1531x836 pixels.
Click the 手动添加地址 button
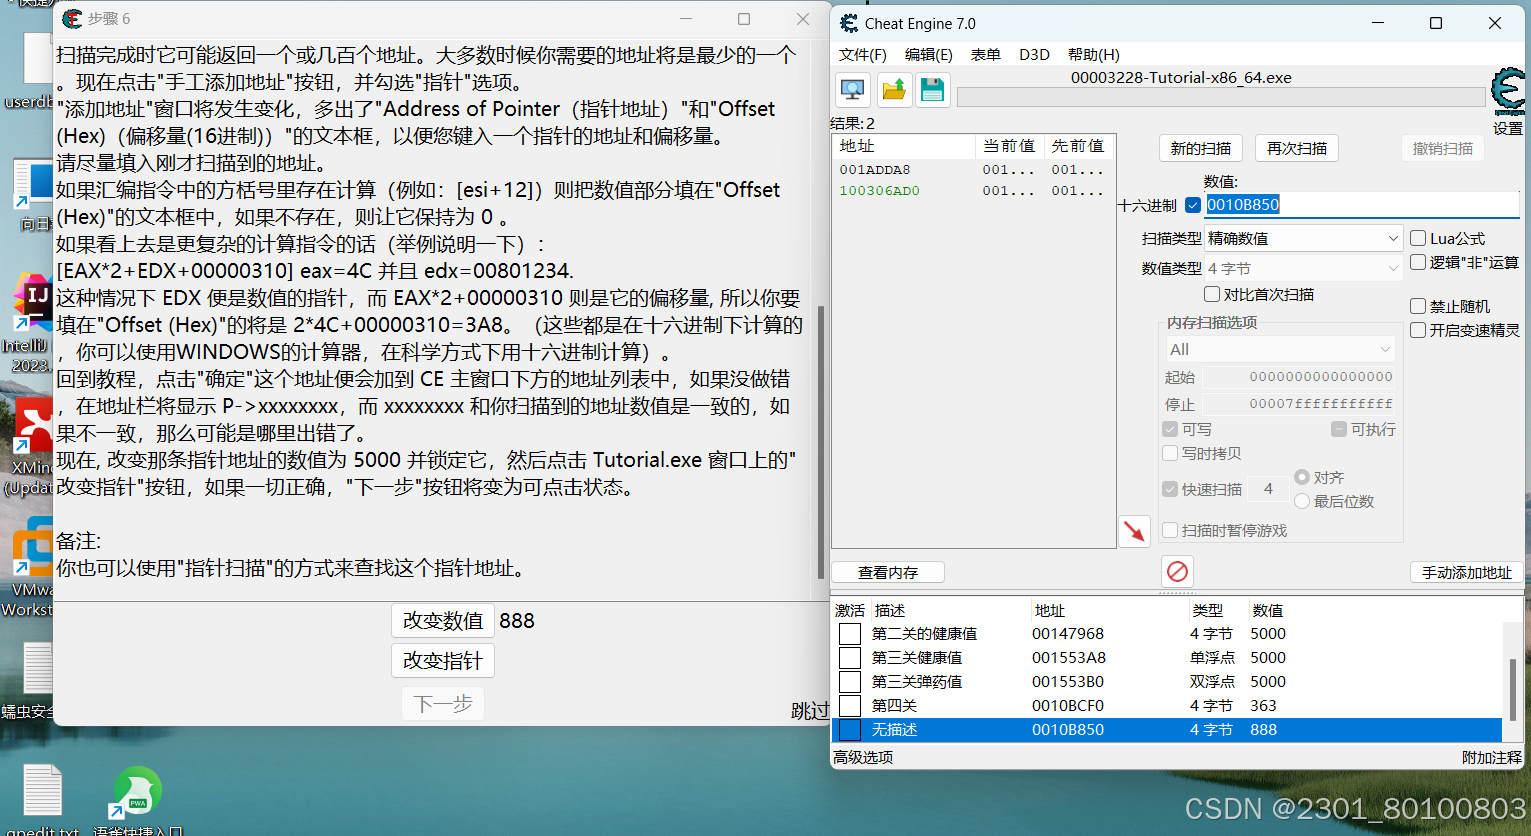1467,572
